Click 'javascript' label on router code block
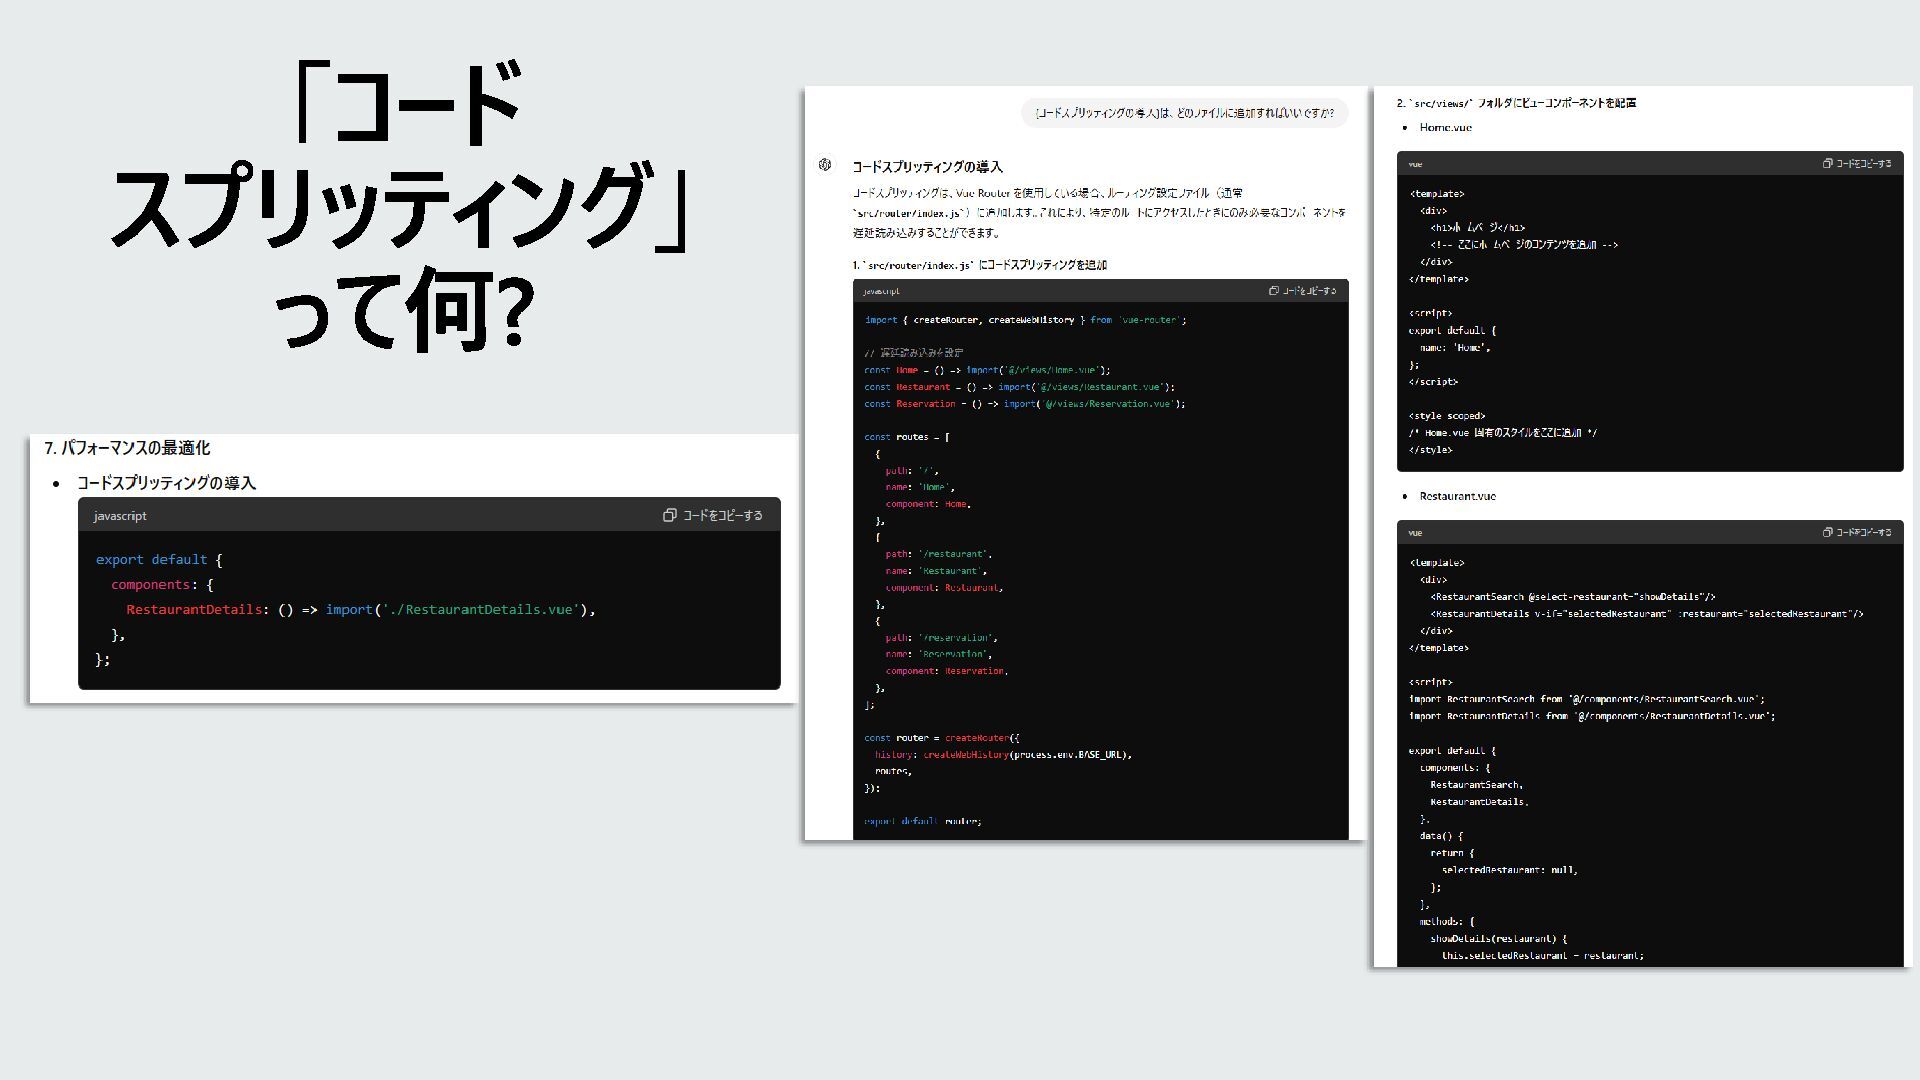Image resolution: width=1920 pixels, height=1080 pixels. pyautogui.click(x=881, y=291)
